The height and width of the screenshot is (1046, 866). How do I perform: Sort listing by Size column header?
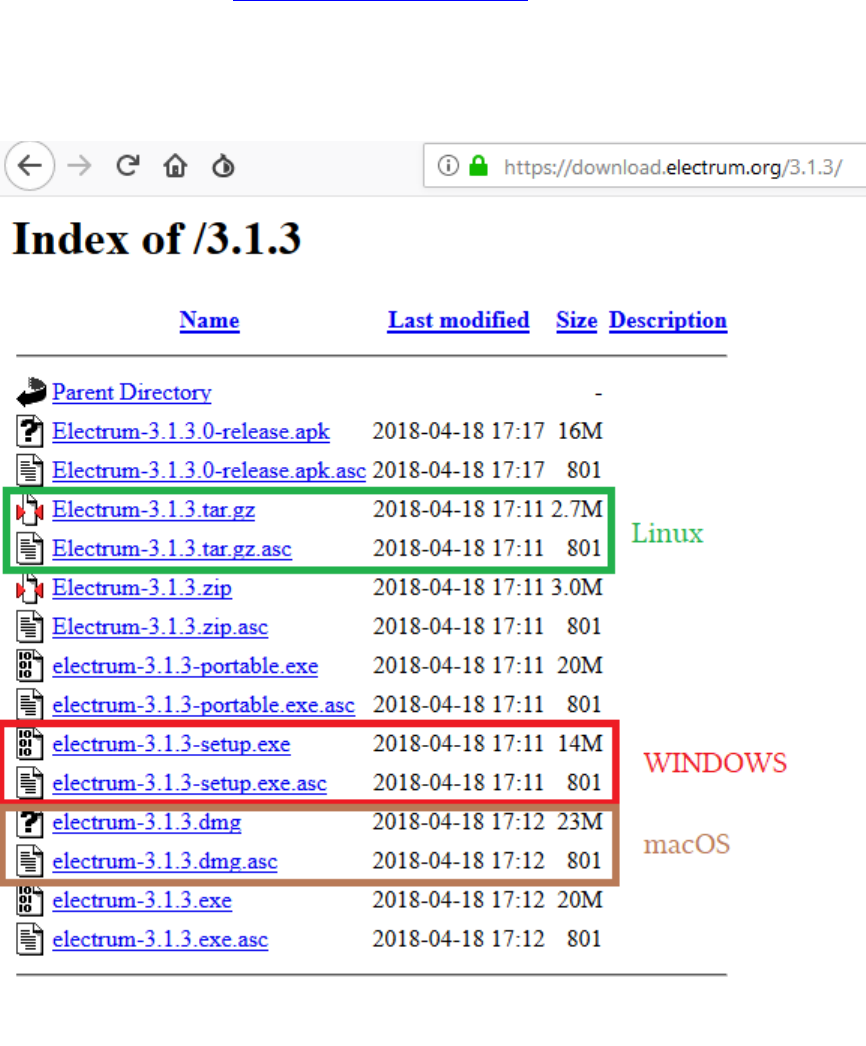(576, 320)
